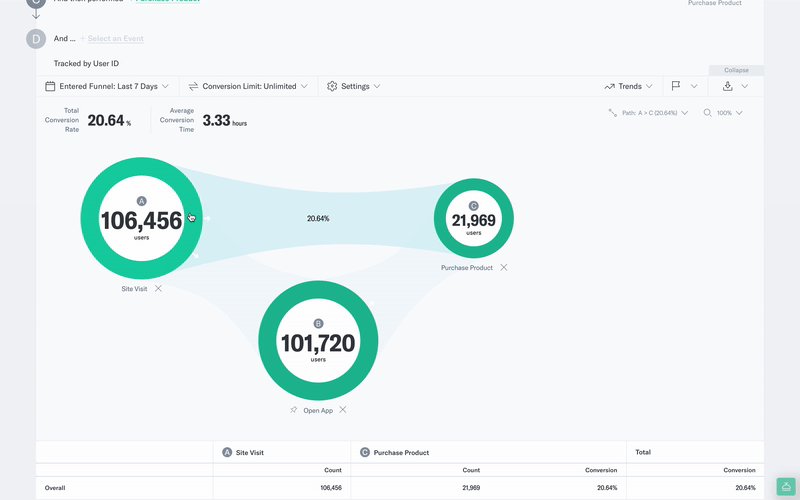Click the 20.64% label on the funnel path
The width and height of the screenshot is (800, 500).
click(x=318, y=218)
